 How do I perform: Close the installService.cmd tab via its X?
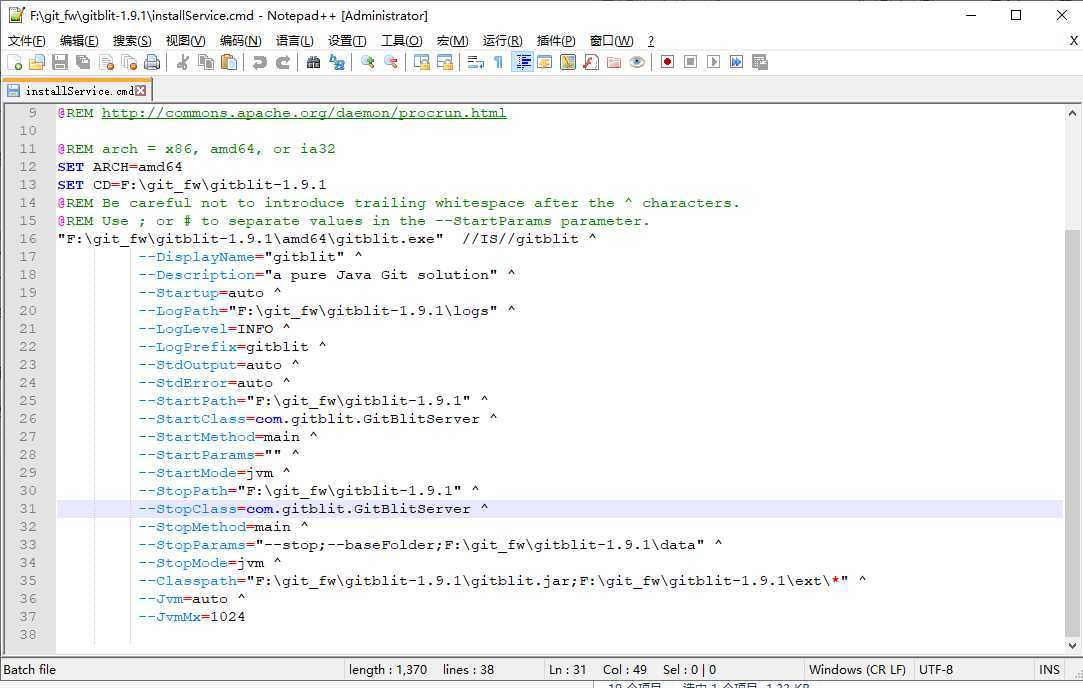click(140, 90)
